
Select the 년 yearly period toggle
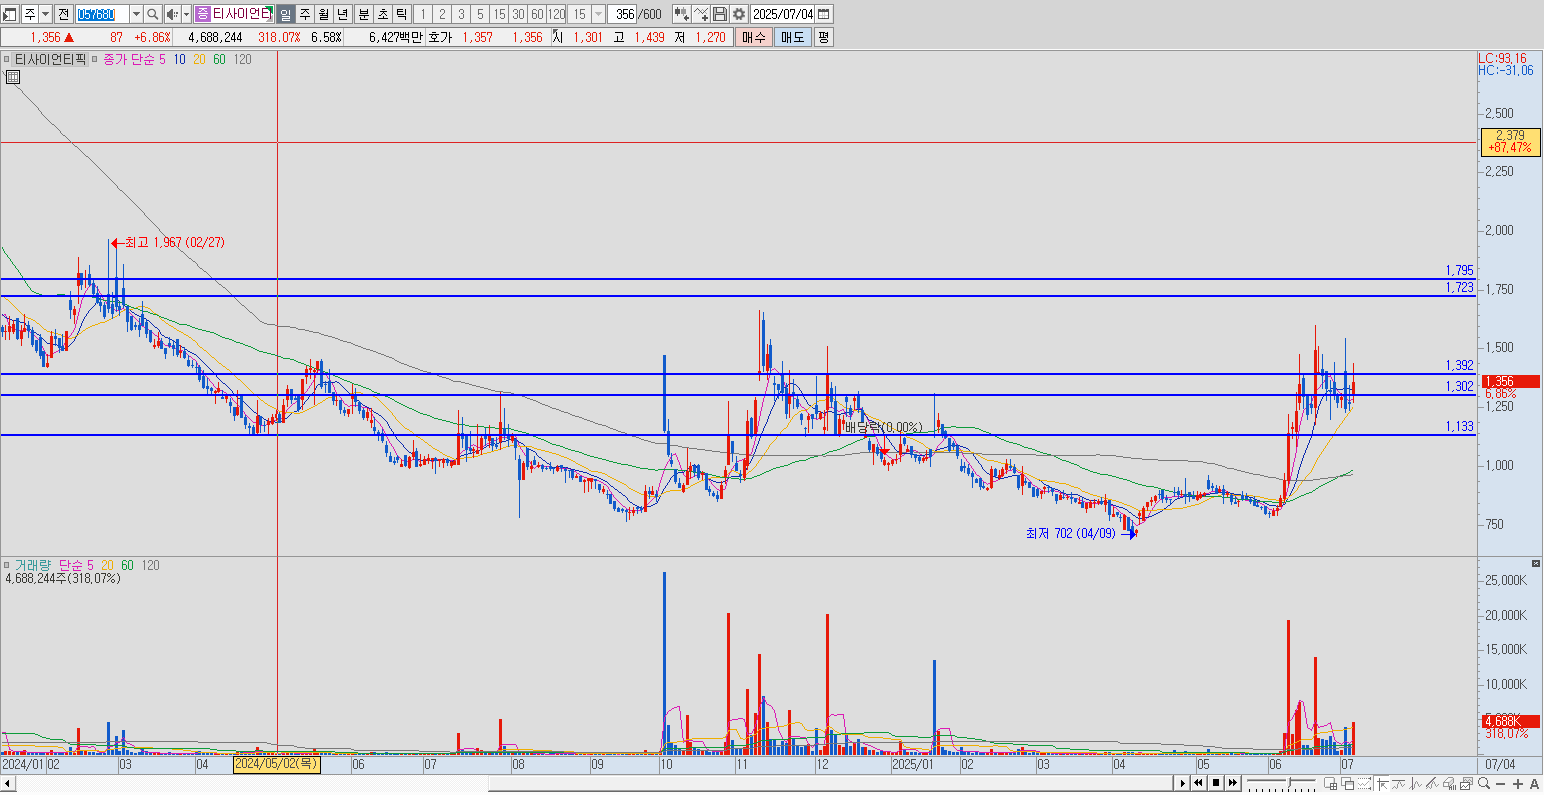[342, 14]
